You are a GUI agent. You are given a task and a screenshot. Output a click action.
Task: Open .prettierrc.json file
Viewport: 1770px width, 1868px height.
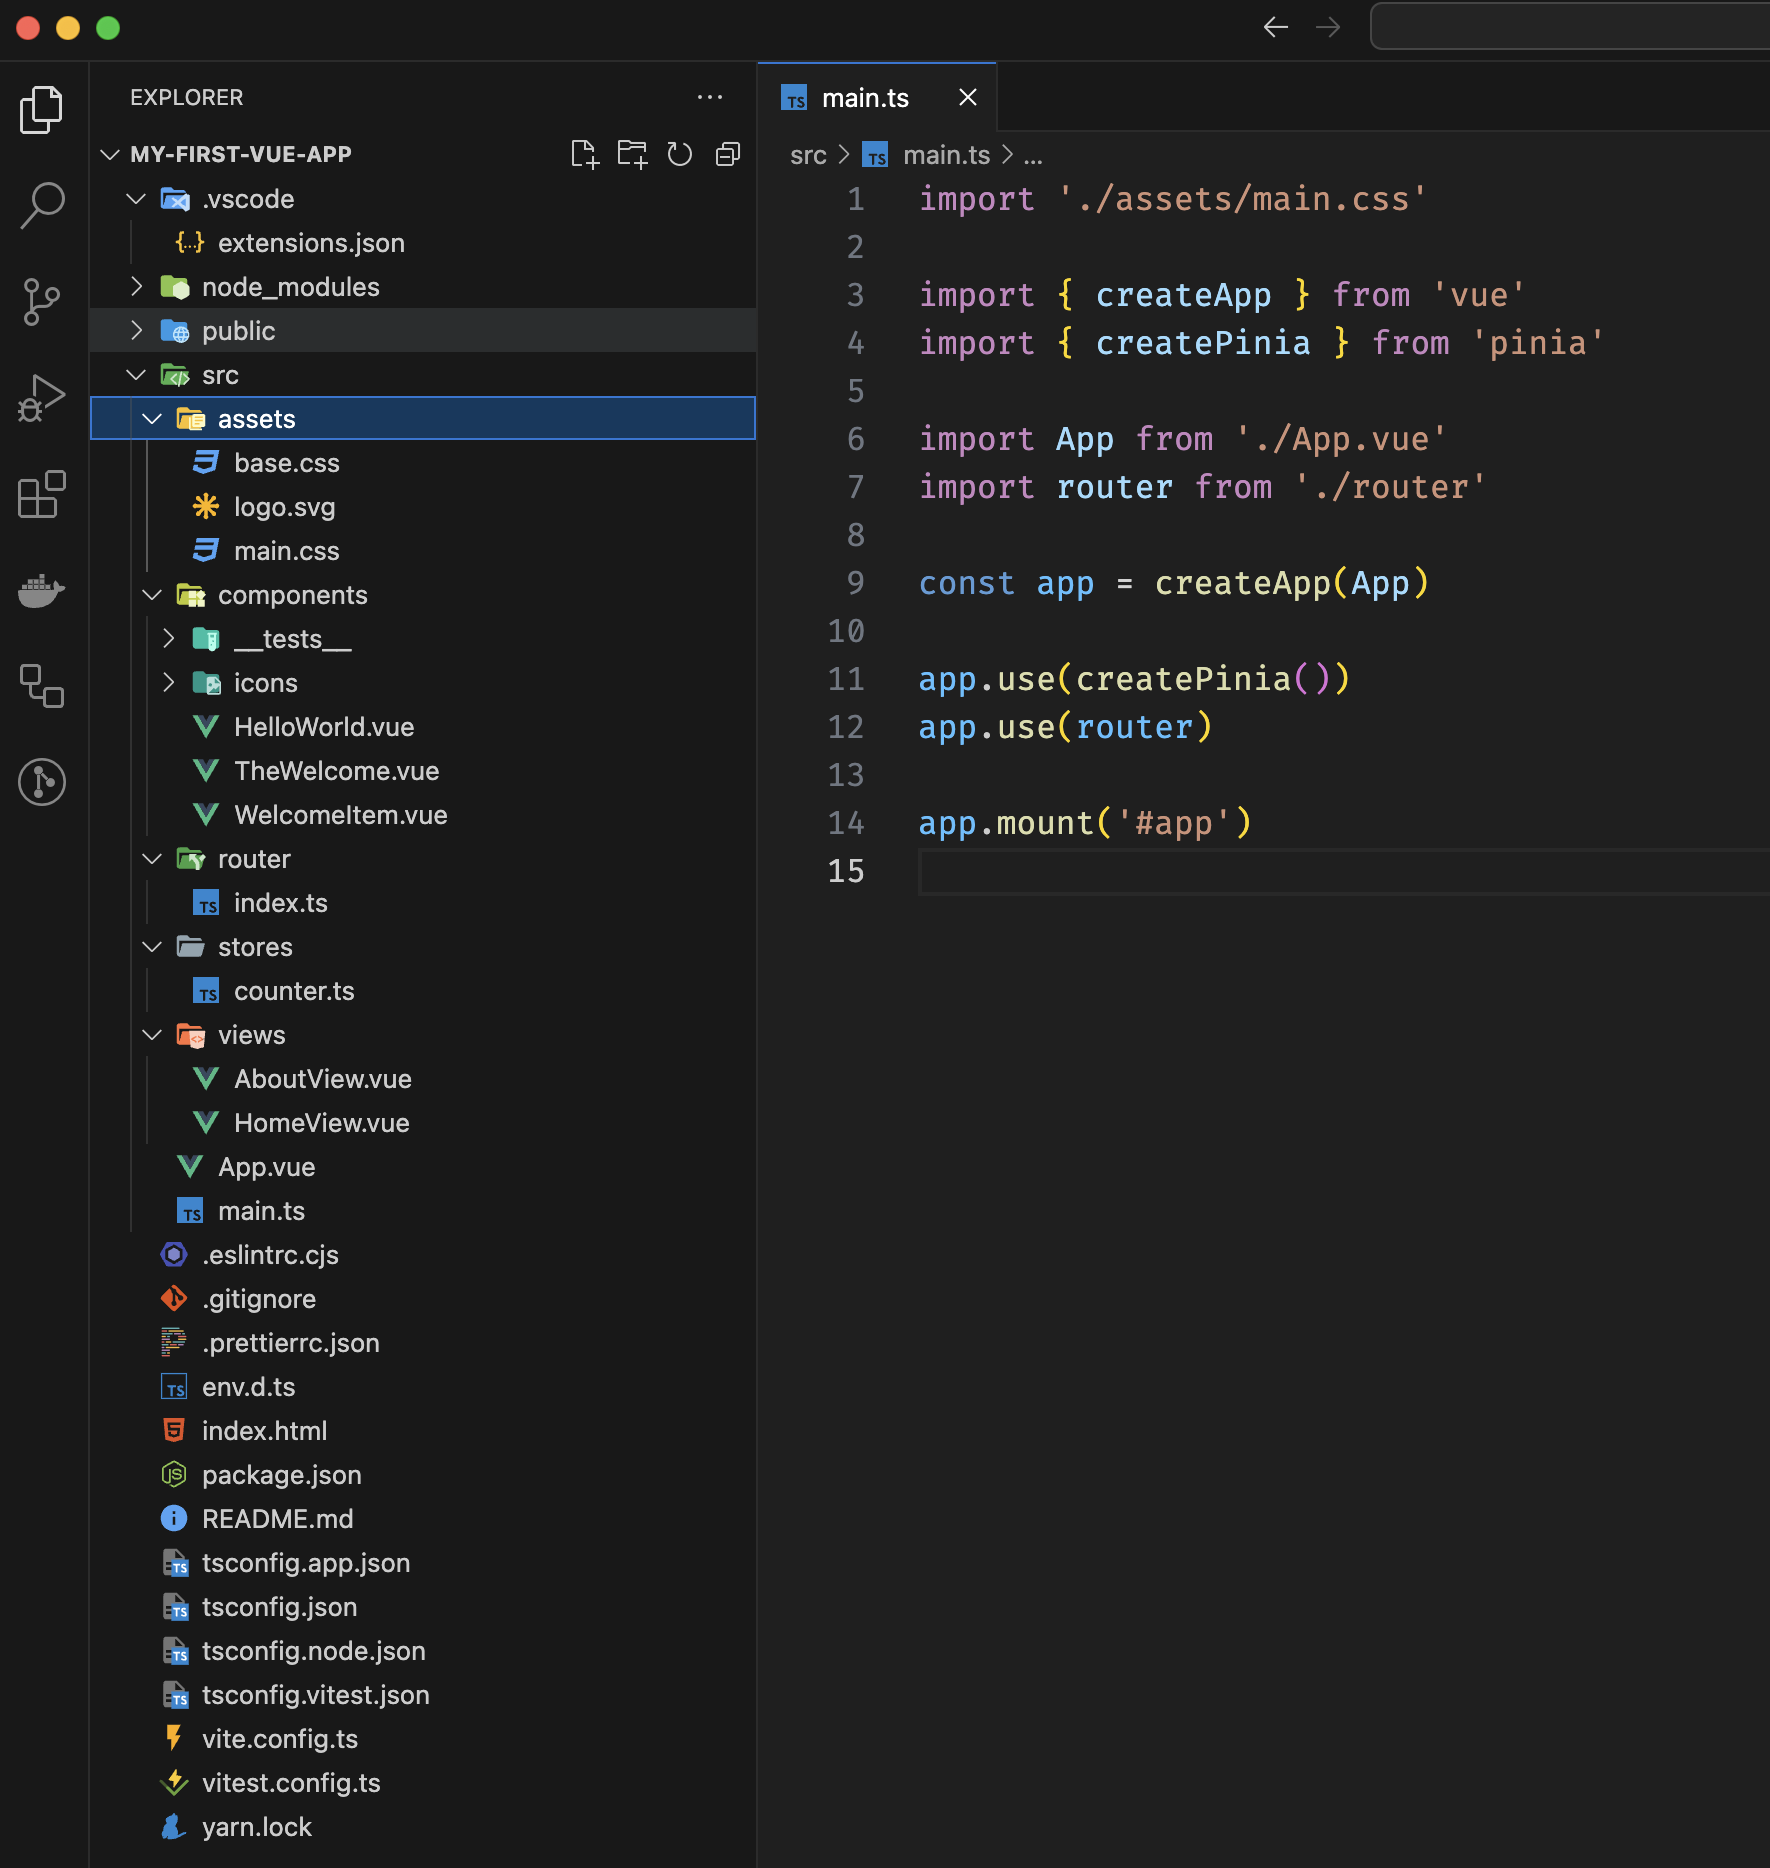423,1343
